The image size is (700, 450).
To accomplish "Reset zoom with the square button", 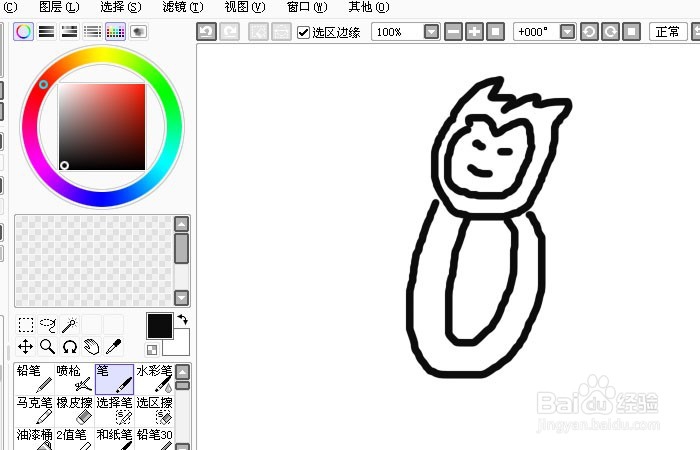I will tap(495, 32).
